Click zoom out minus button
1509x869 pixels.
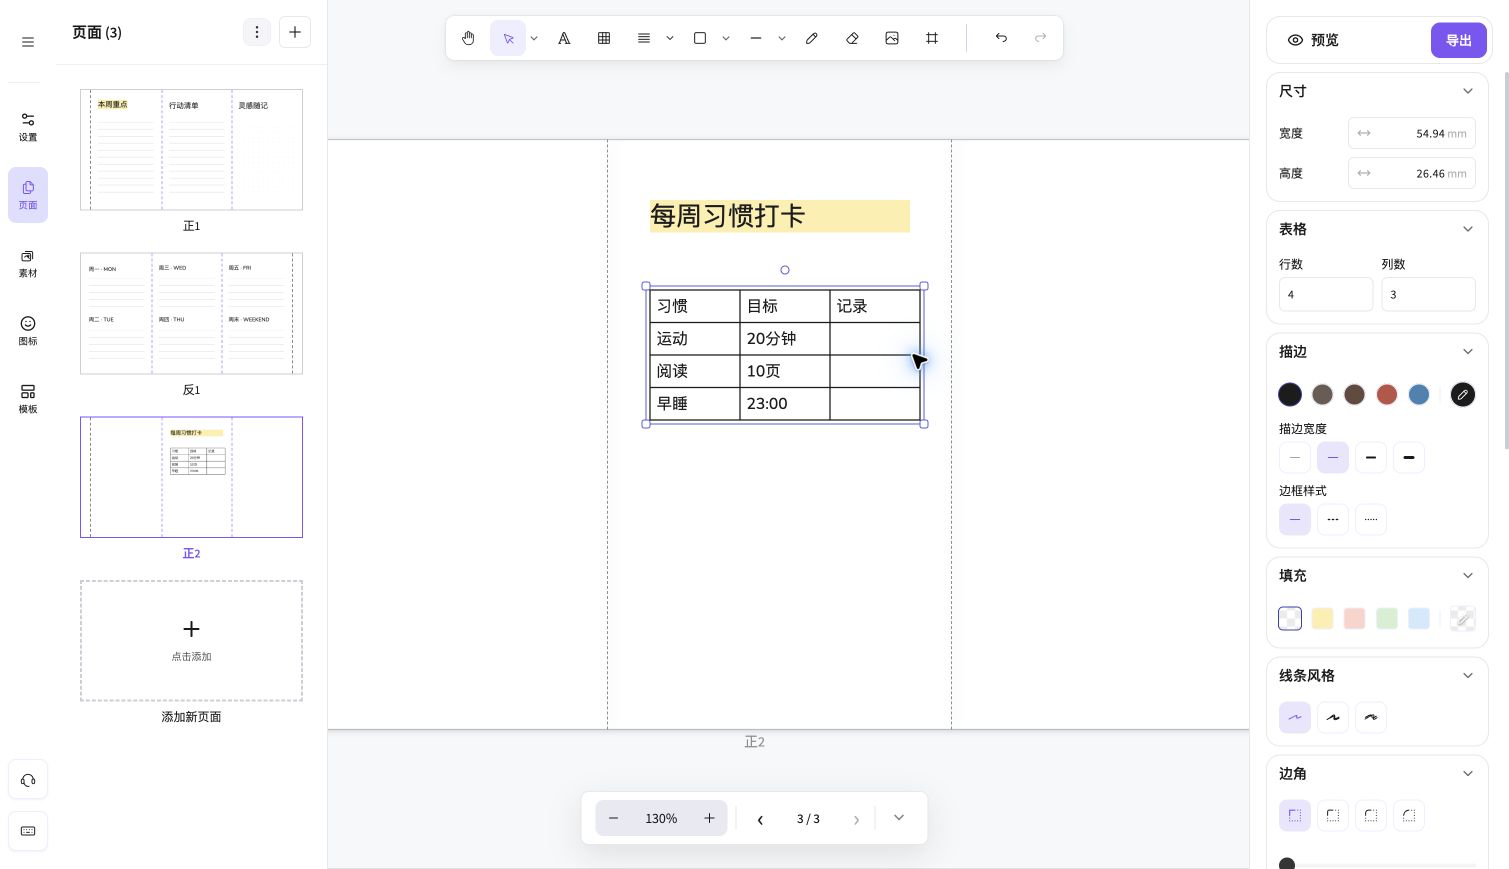(613, 818)
